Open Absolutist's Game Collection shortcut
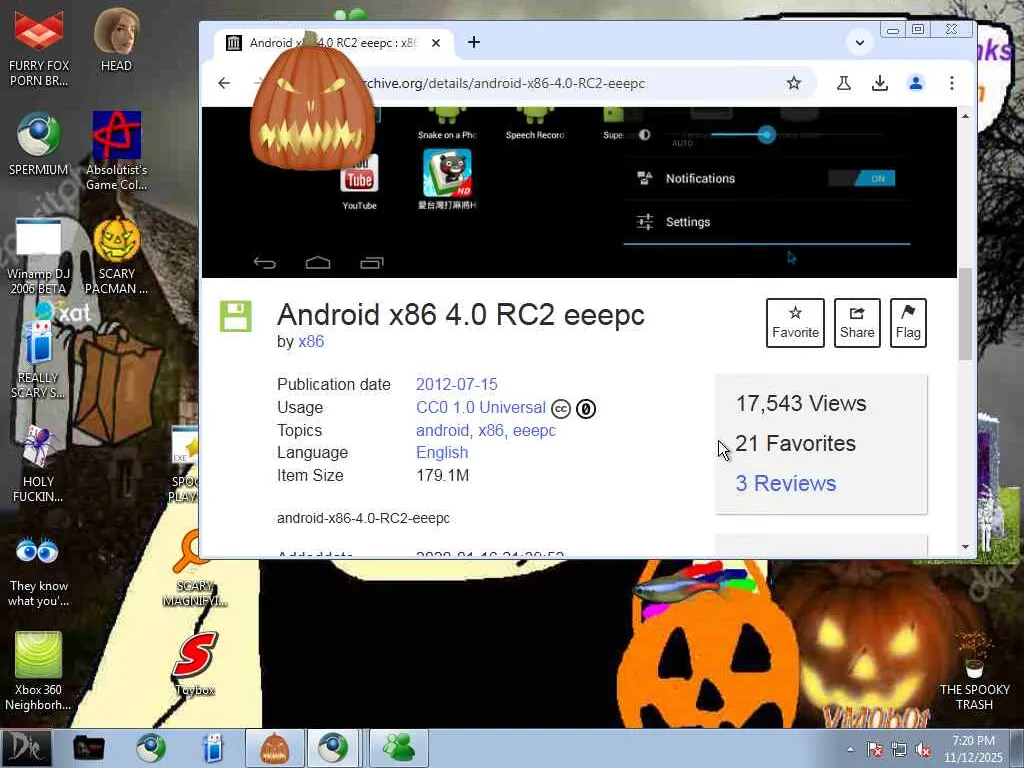Screen dimensions: 1024x768 coord(116,152)
